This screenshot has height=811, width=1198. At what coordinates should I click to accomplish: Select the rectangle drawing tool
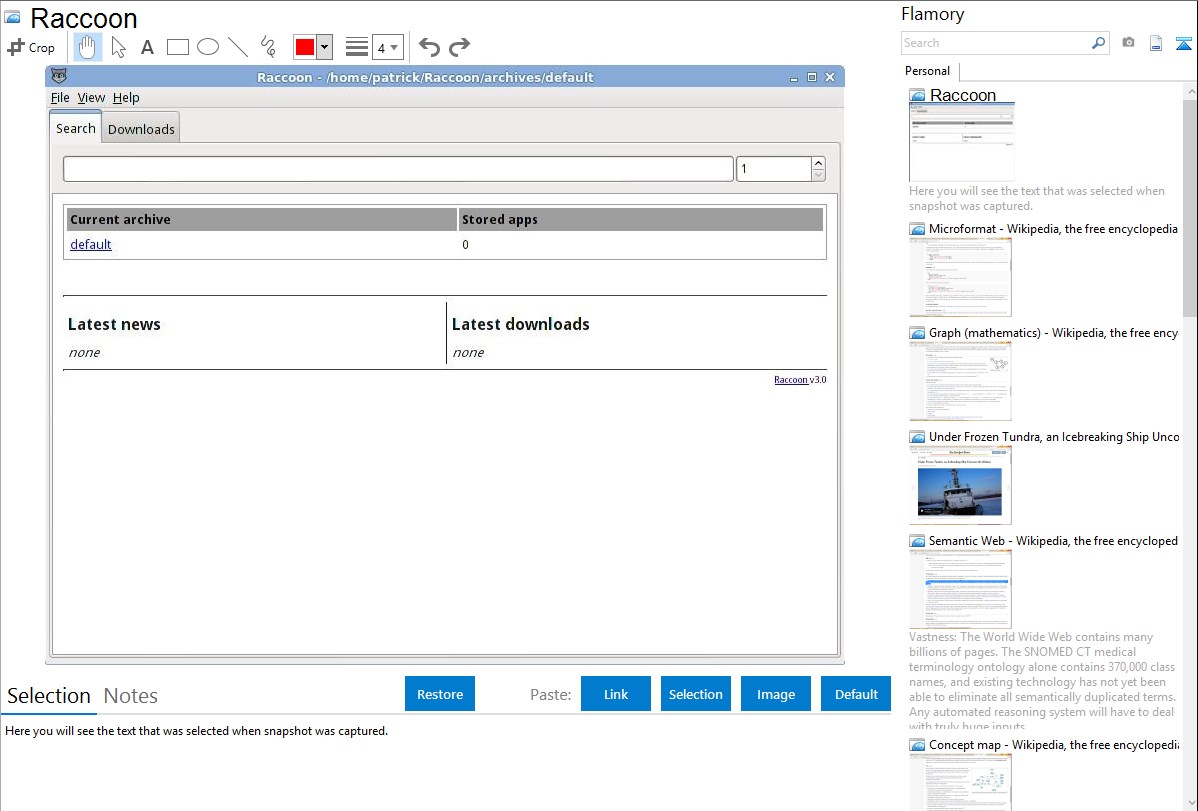pos(177,47)
